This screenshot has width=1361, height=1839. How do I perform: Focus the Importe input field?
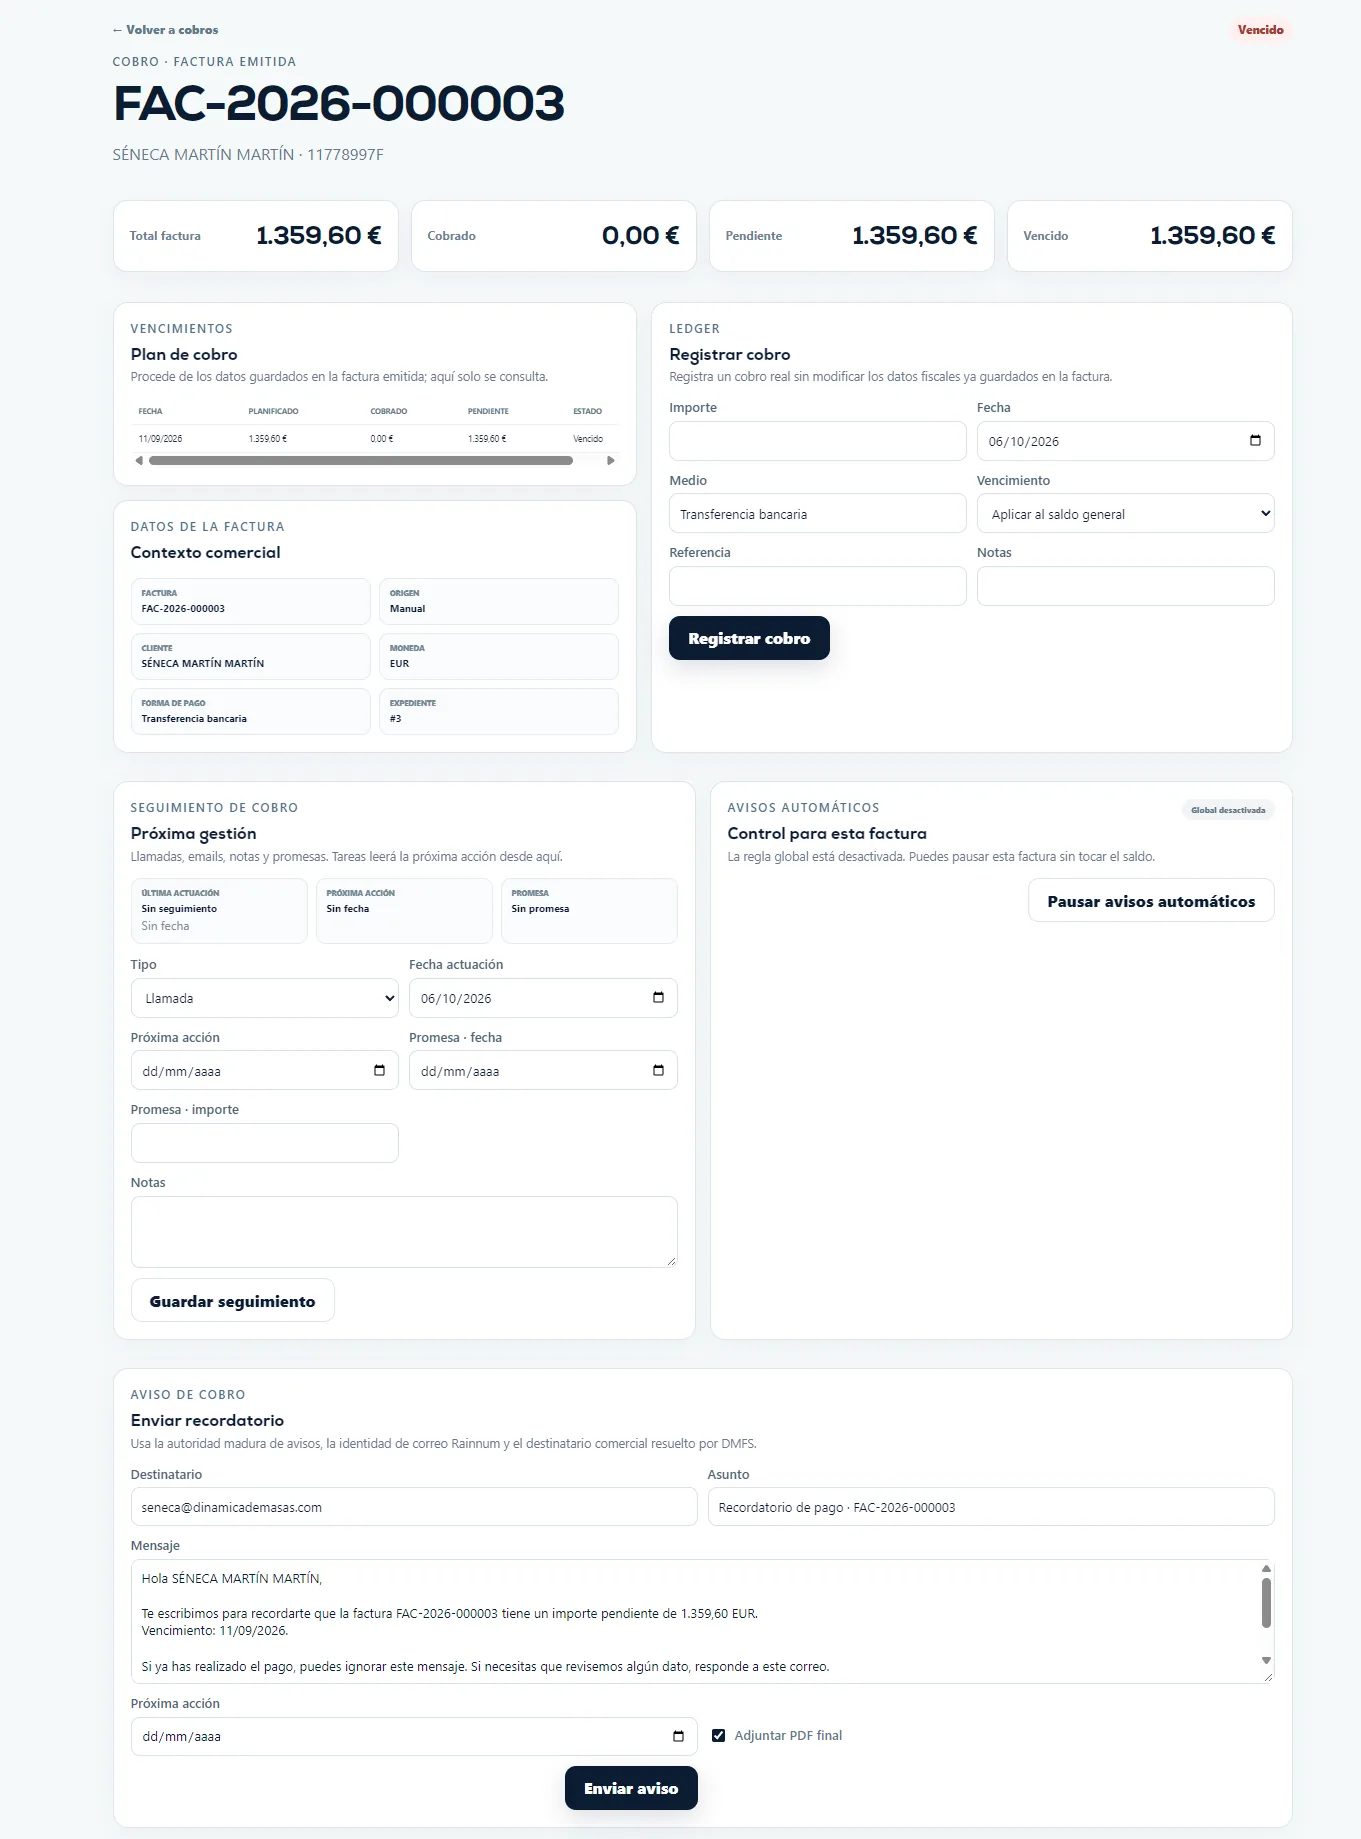(817, 441)
